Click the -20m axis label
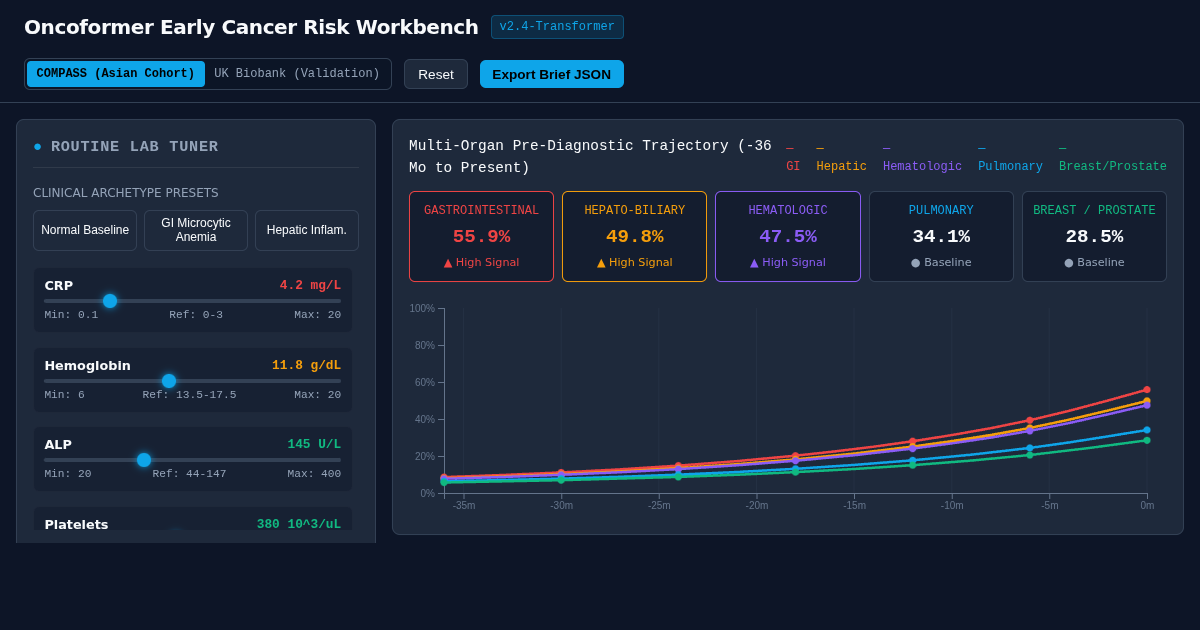 coord(757,505)
